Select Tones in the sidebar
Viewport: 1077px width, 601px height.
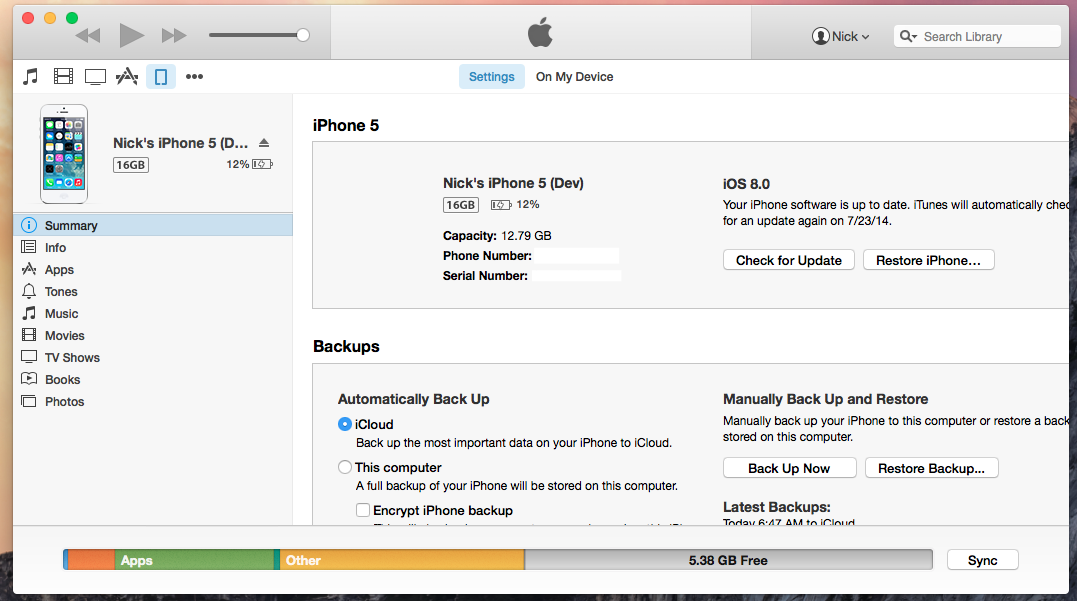pyautogui.click(x=152, y=291)
